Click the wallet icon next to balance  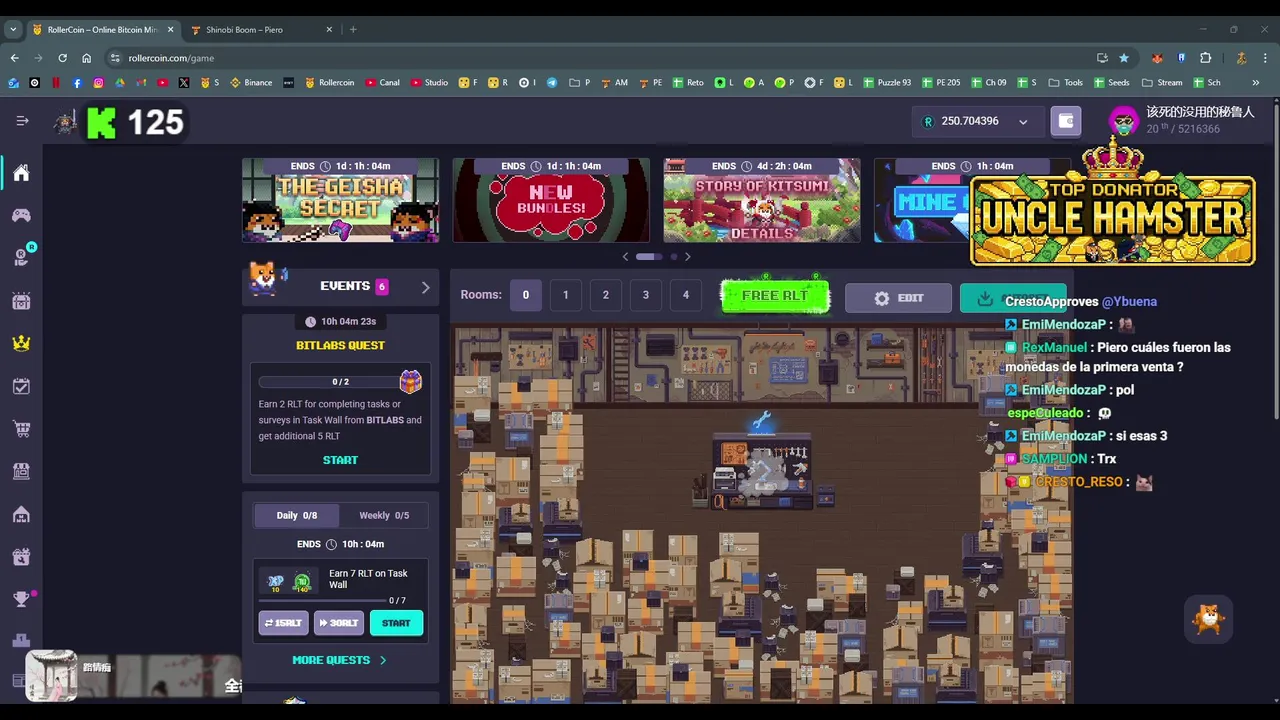pos(1066,121)
